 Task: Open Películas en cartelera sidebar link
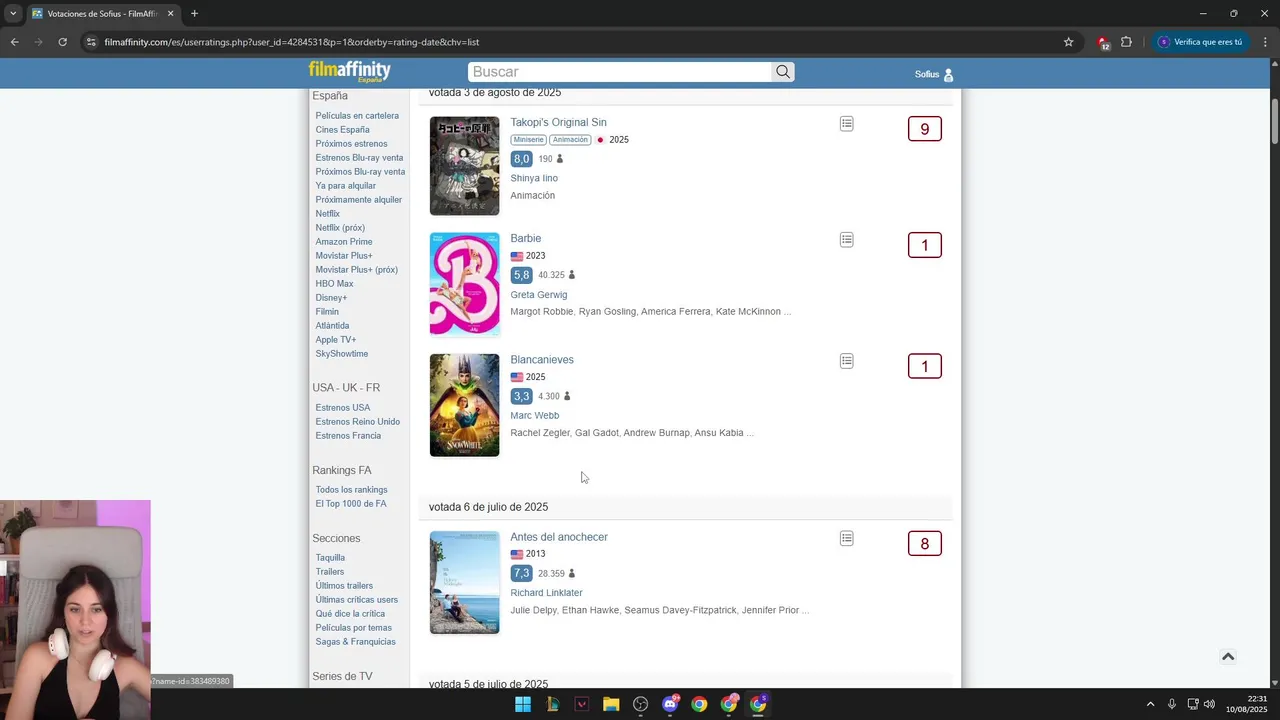(x=357, y=116)
